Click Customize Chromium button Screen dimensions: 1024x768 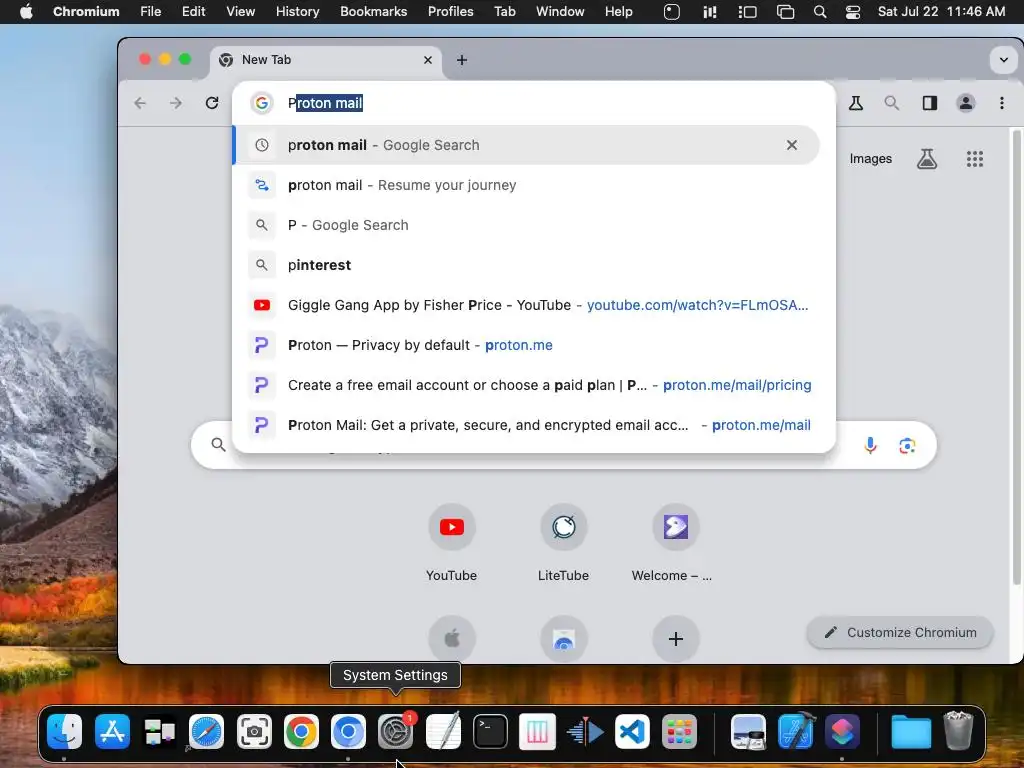click(x=900, y=632)
